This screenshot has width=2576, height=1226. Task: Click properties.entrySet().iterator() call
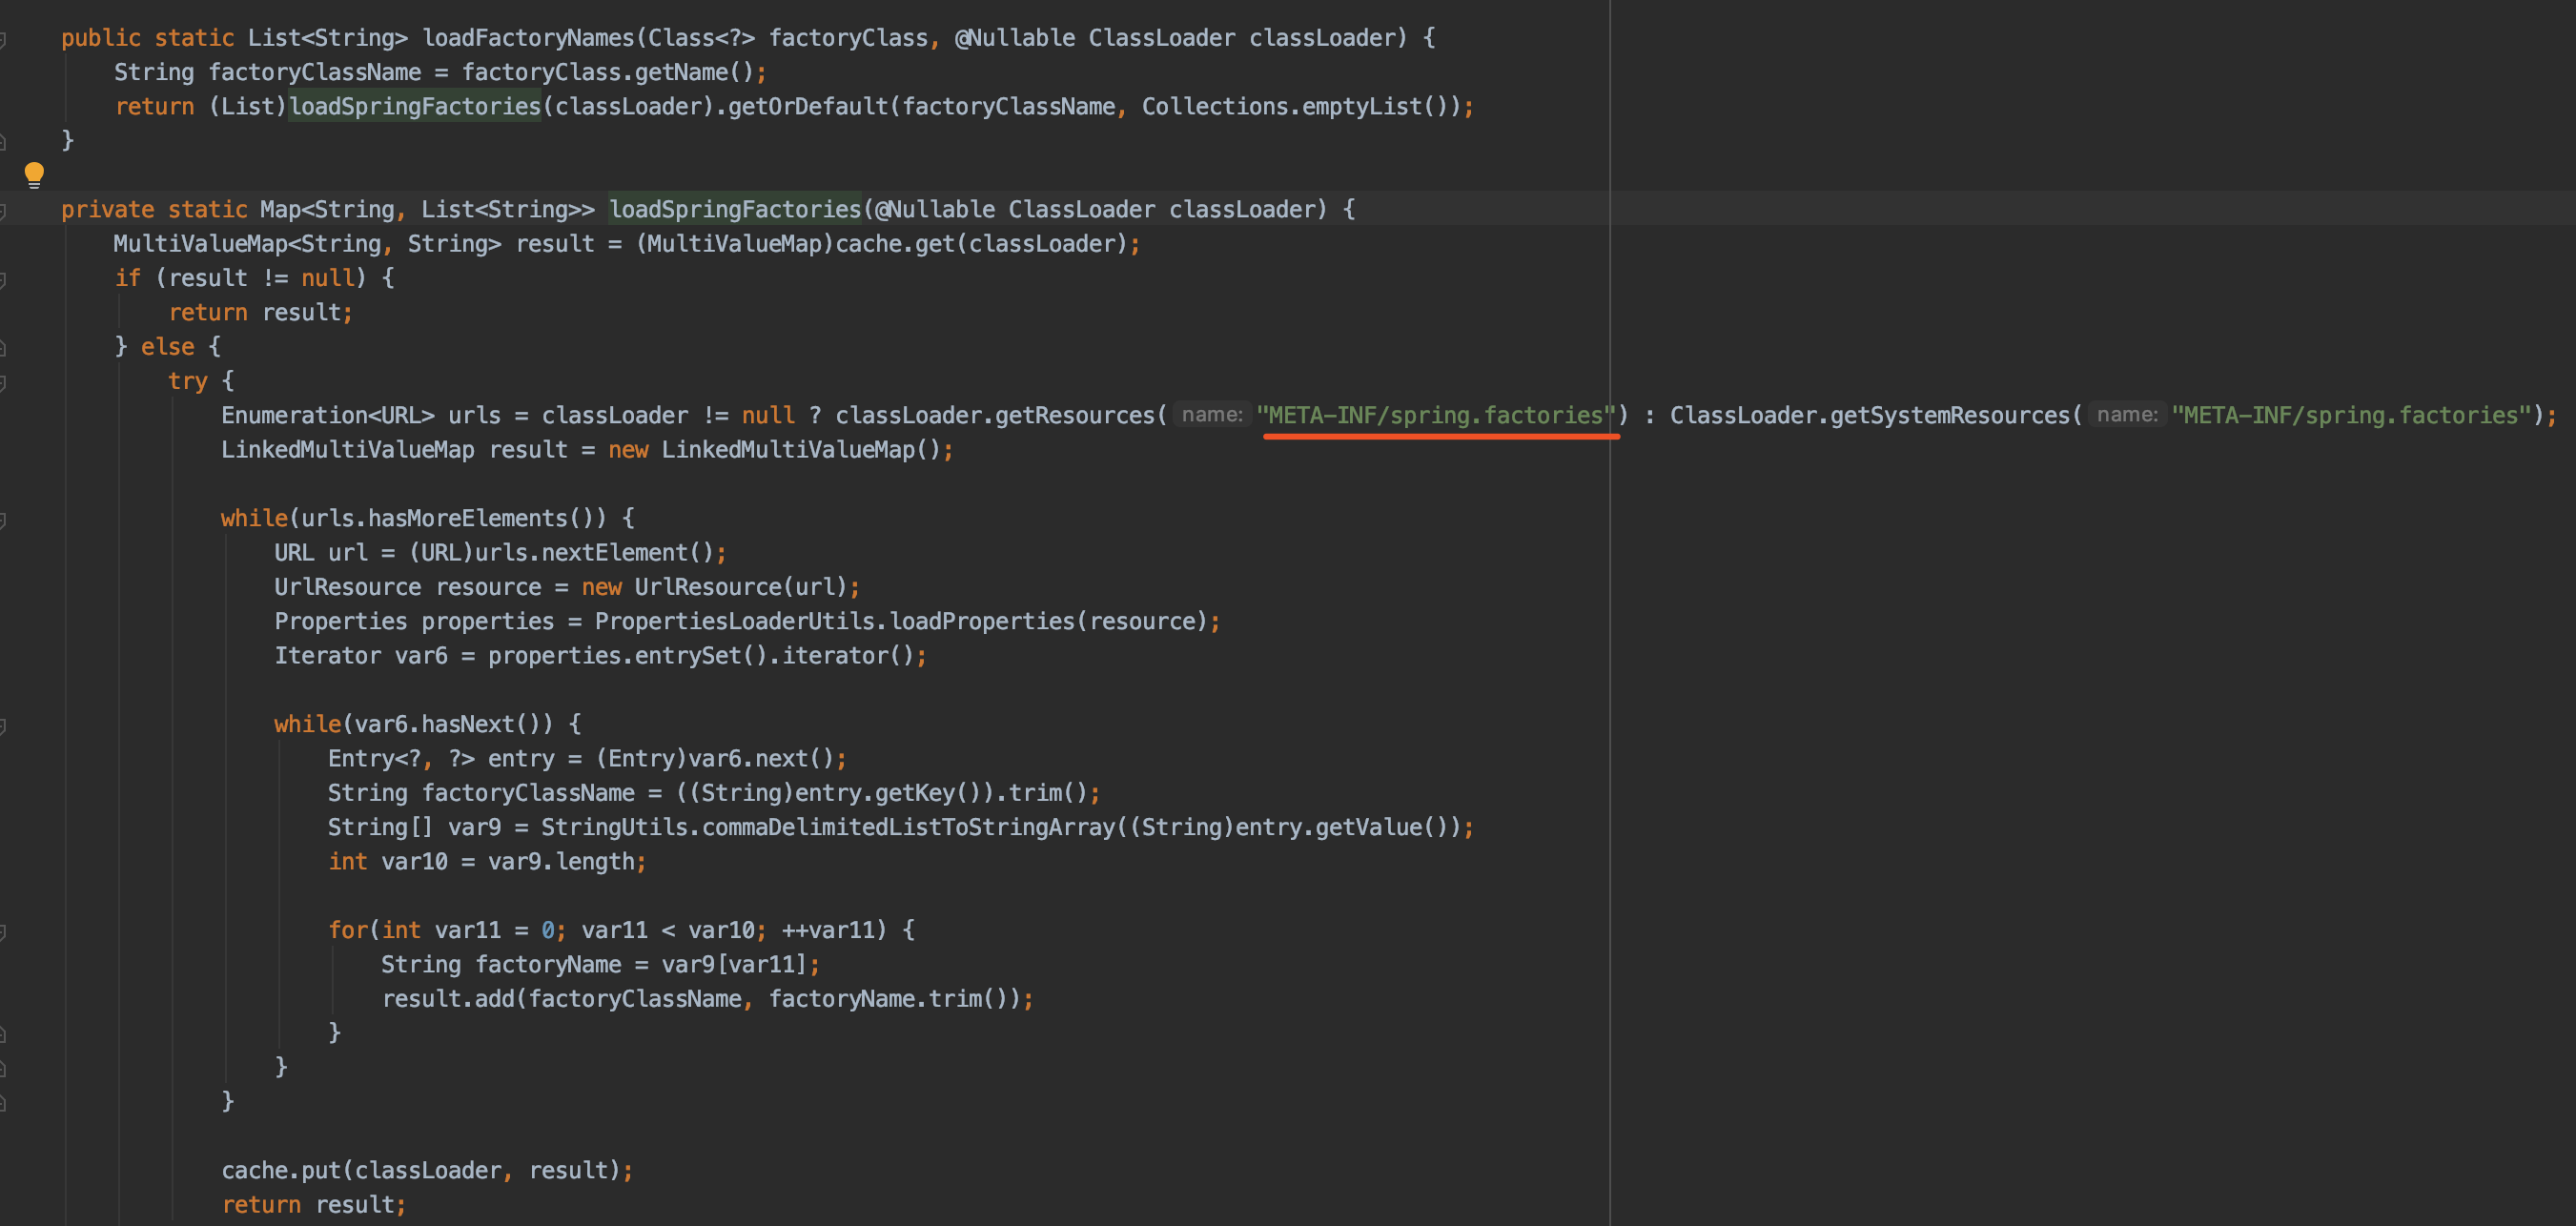(701, 656)
